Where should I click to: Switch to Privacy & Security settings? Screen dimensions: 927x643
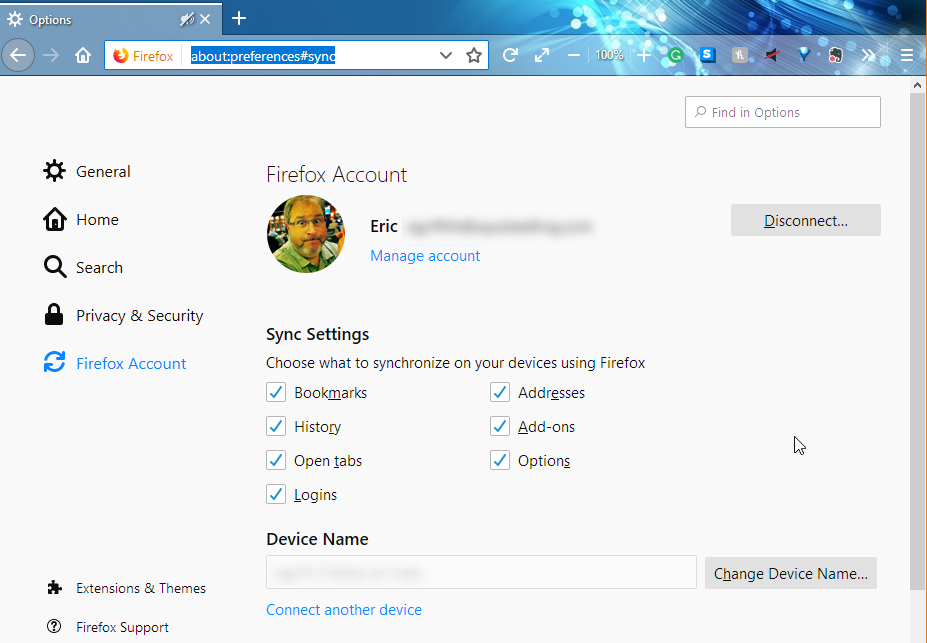[123, 315]
